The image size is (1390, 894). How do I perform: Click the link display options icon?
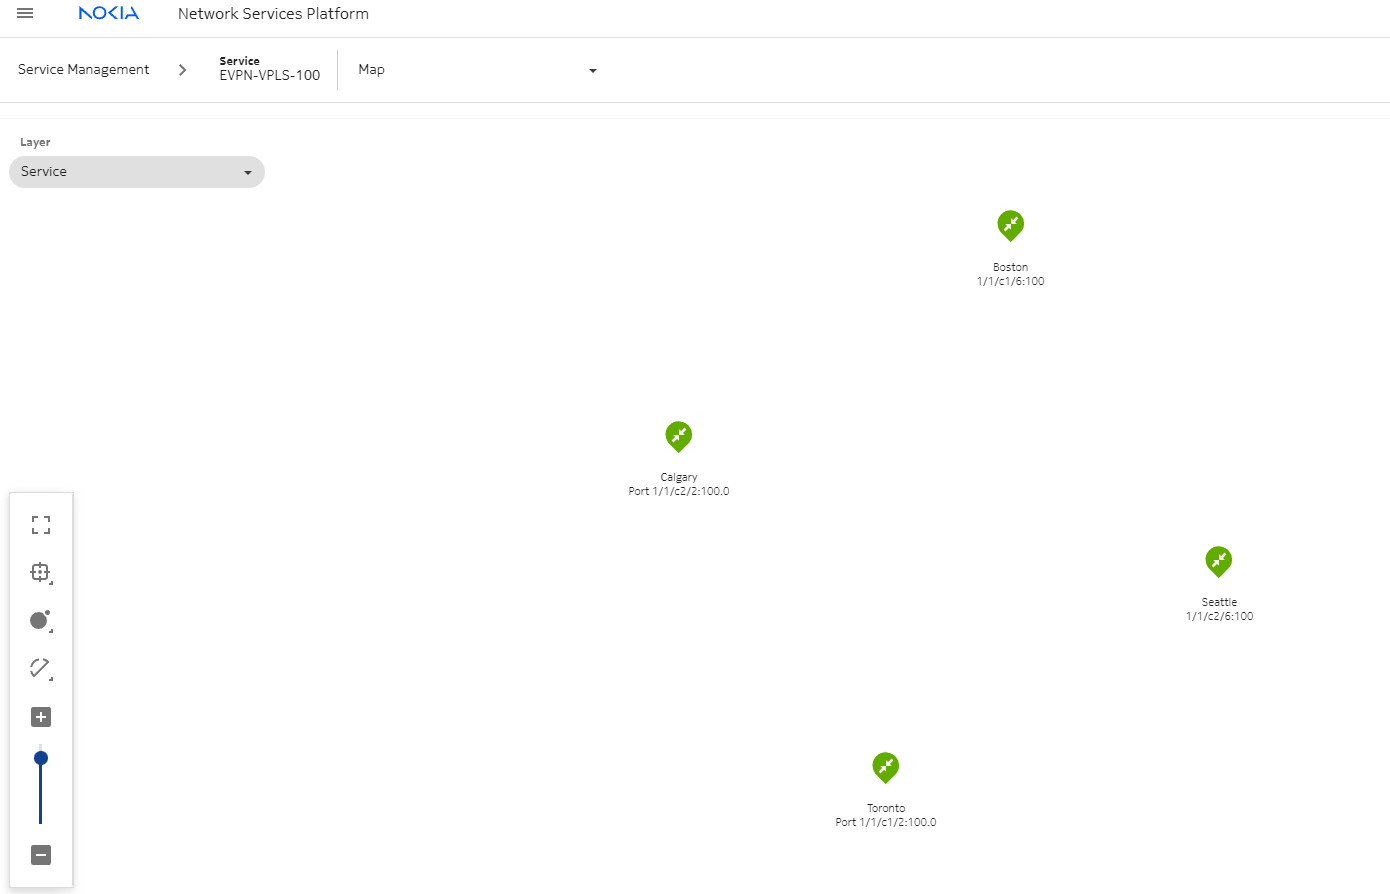(41, 669)
